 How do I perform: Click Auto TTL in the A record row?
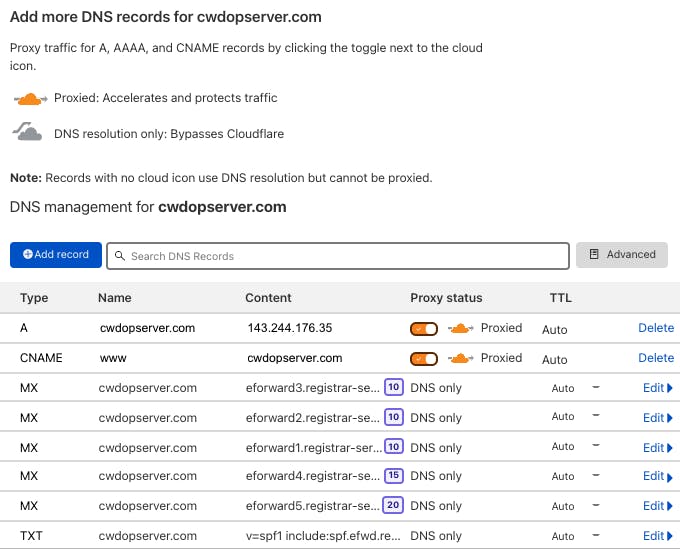554,330
